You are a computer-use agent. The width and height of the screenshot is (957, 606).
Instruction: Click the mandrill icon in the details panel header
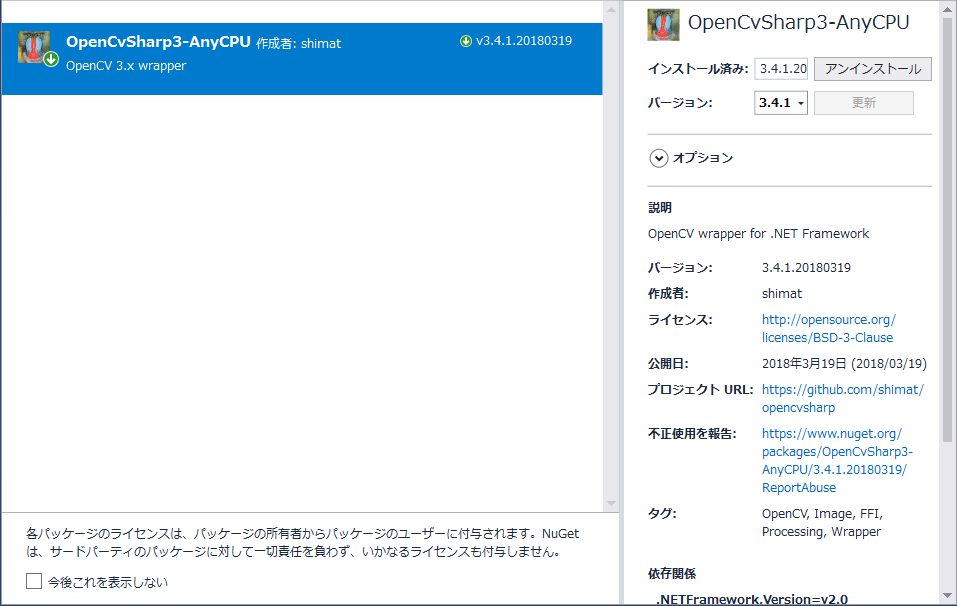click(663, 25)
